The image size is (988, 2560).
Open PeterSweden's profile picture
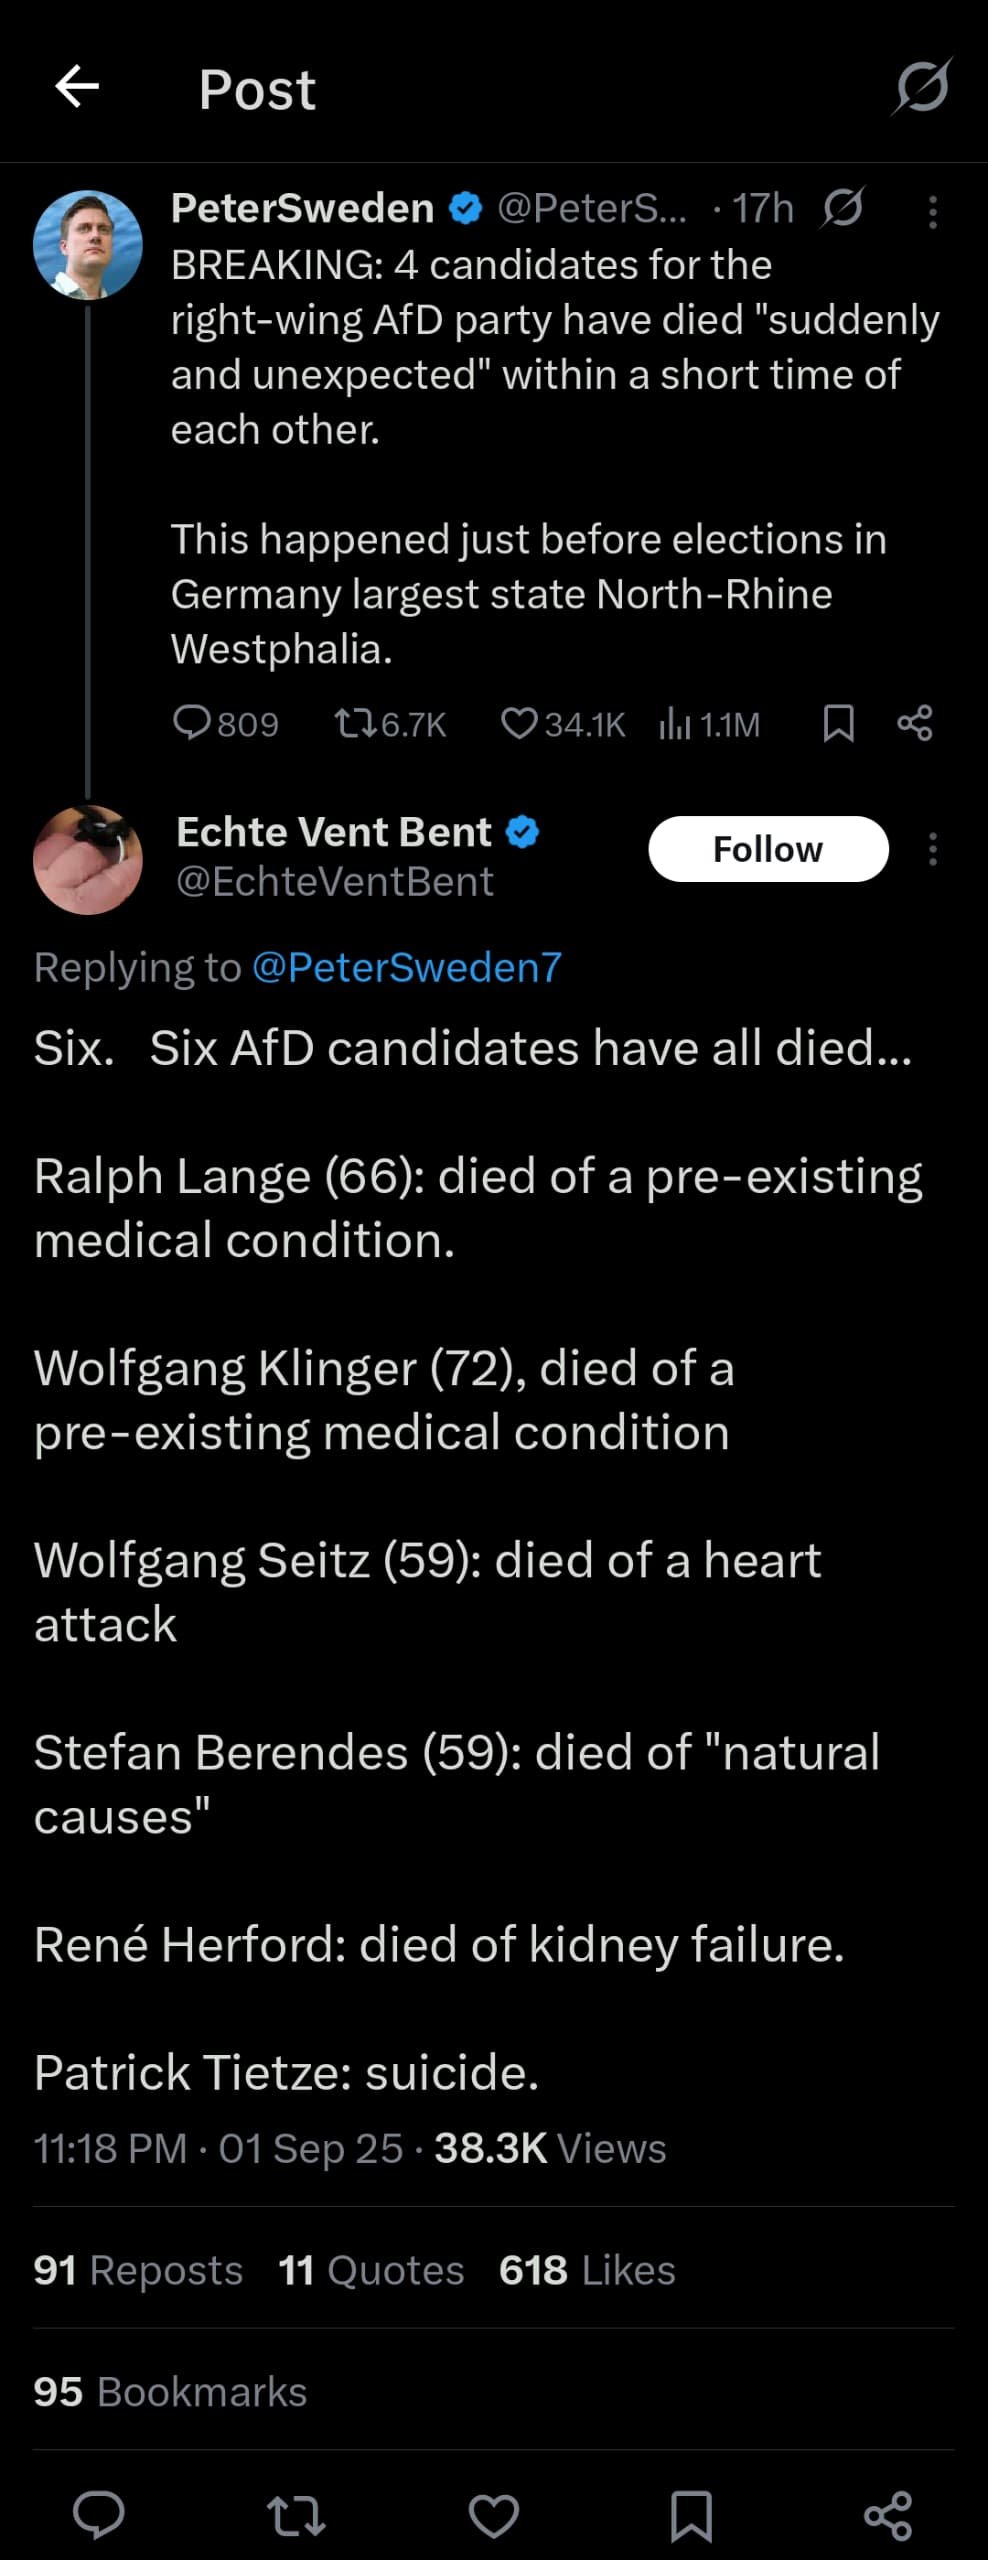click(x=88, y=245)
